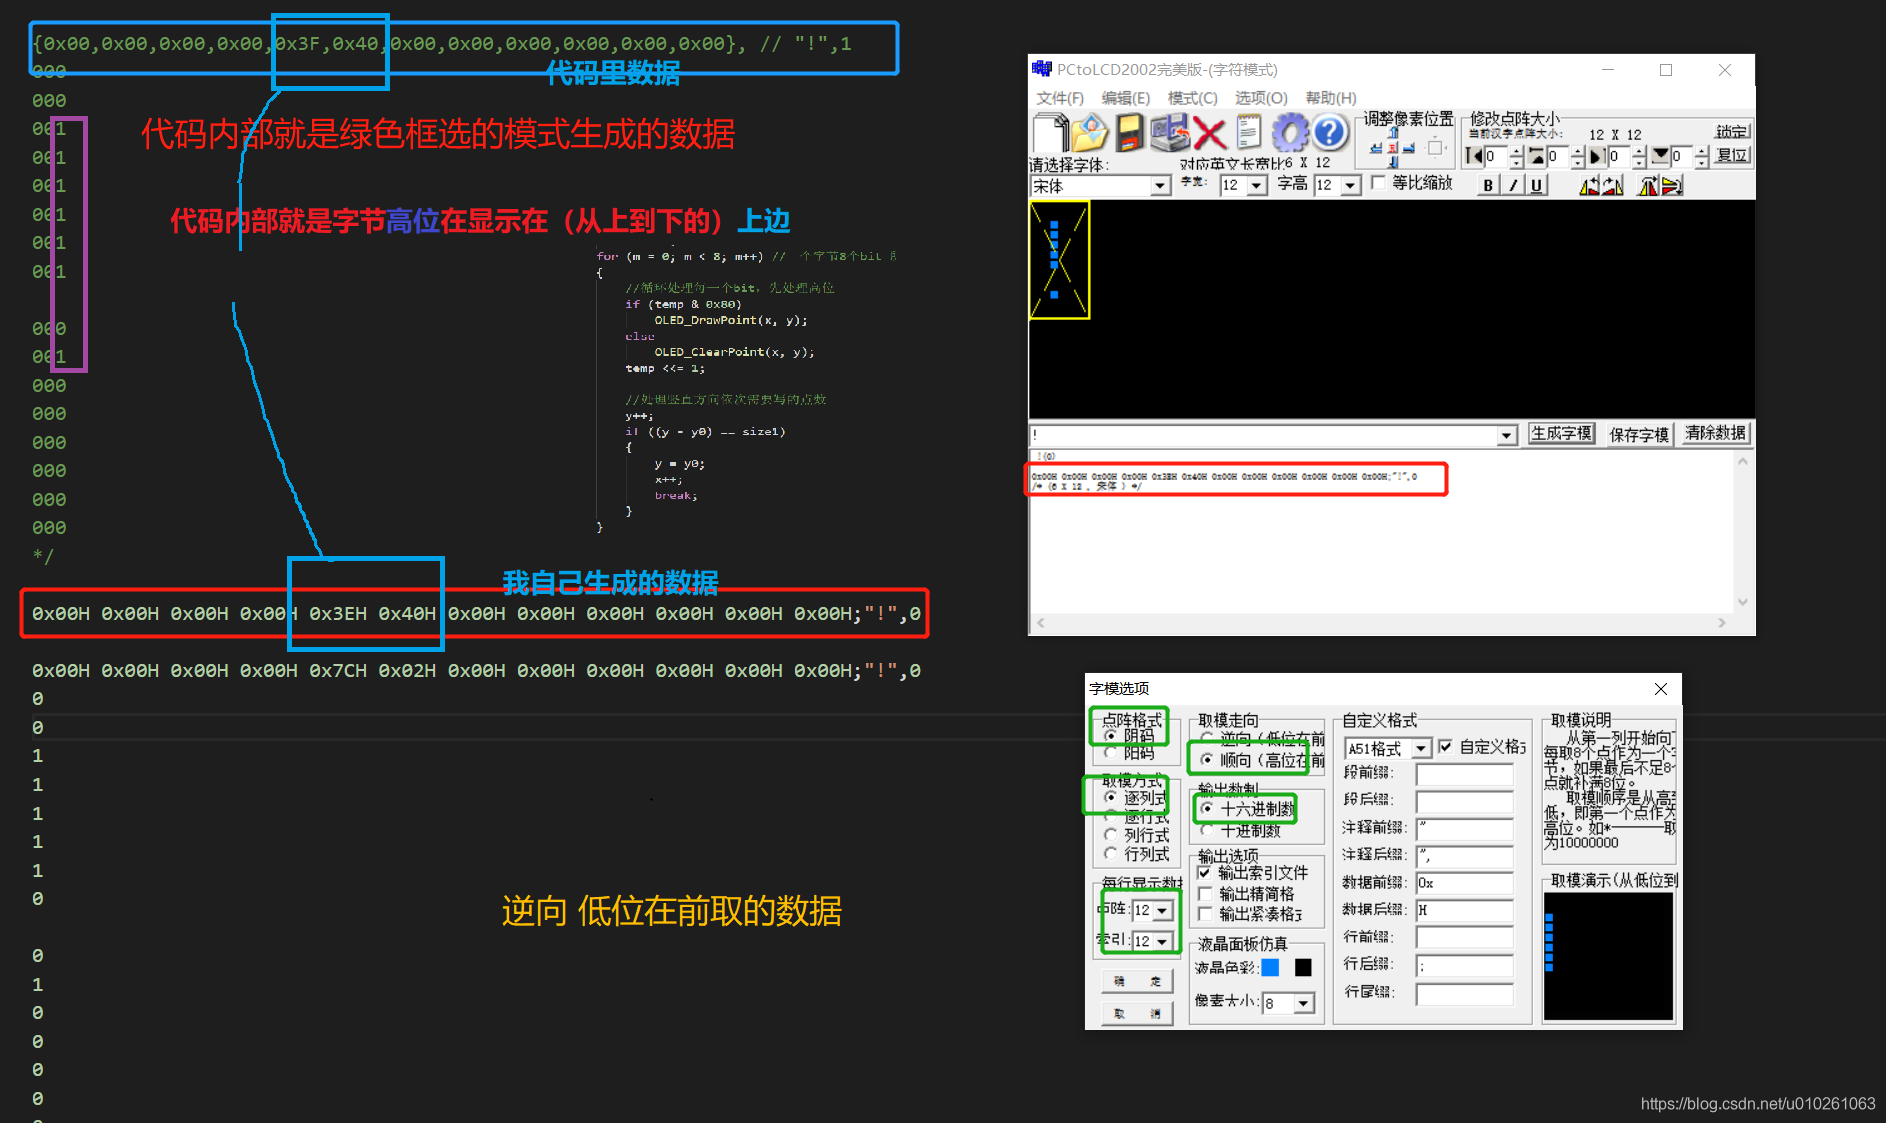Click the right-edge matrix size arrow icon
This screenshot has height=1123, width=1886.
(x=1598, y=156)
